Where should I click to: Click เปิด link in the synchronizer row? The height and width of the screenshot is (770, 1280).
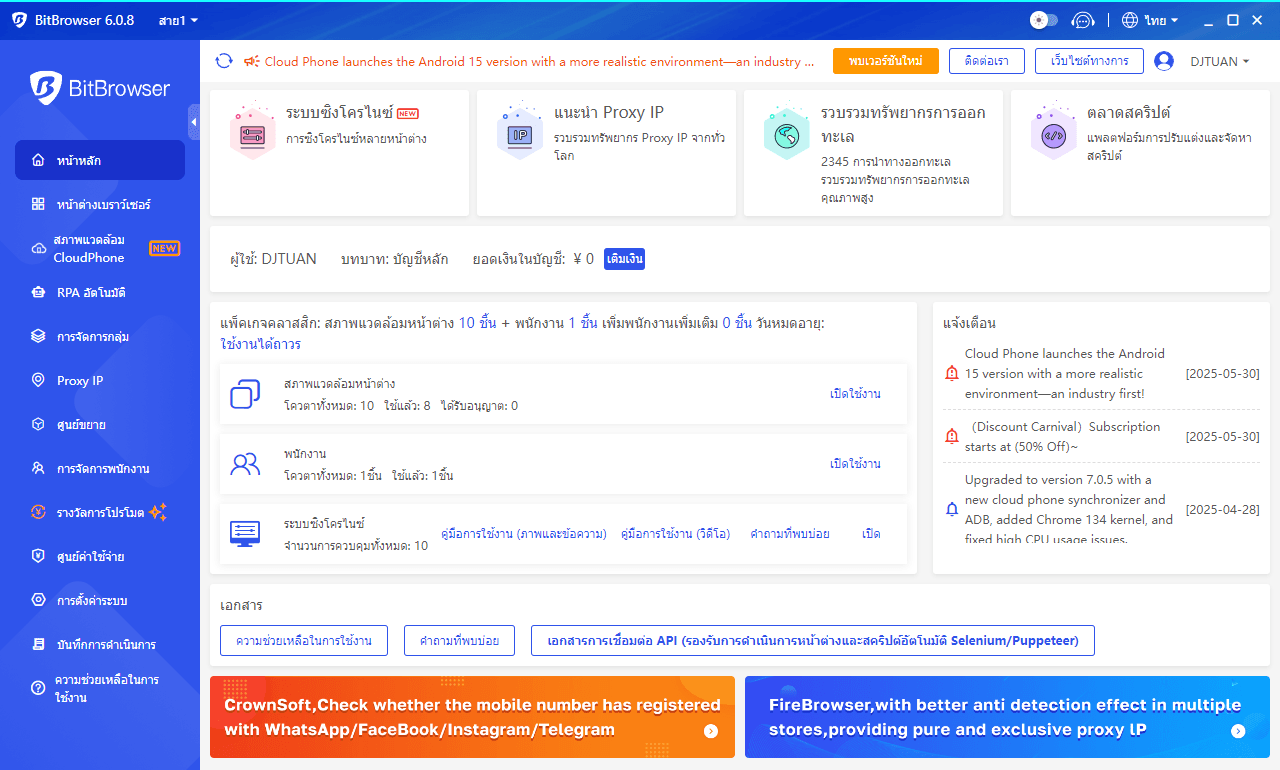coord(871,534)
